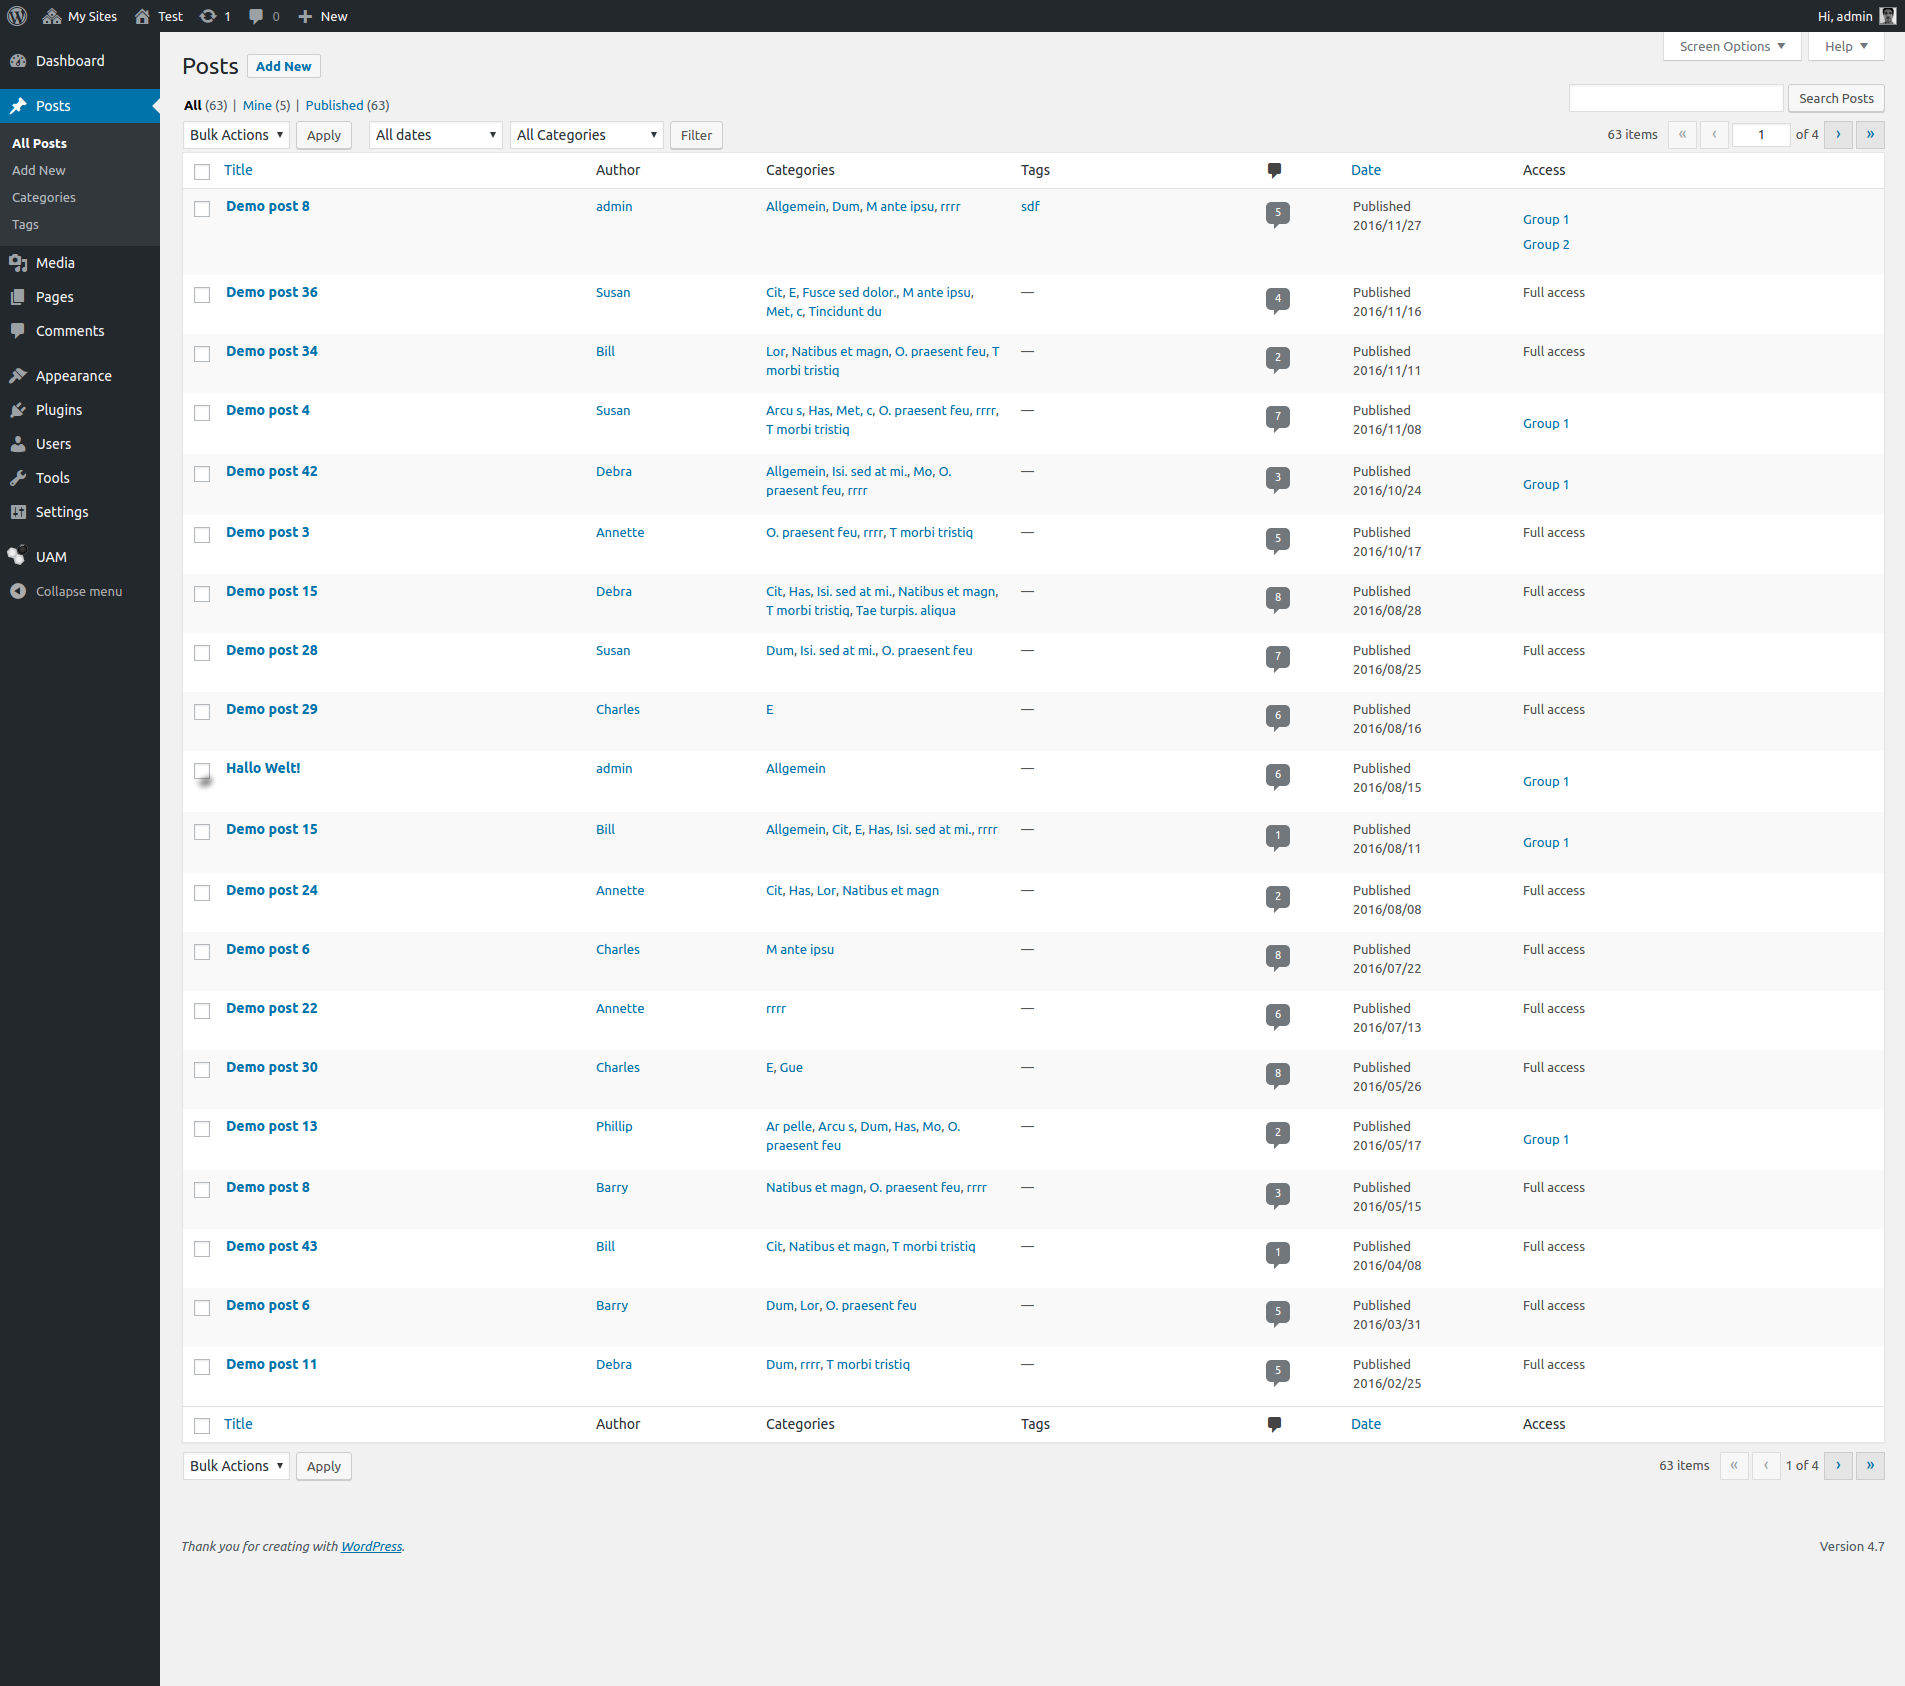Viewport: 1905px width, 1686px height.
Task: Open the top Bulk Actions dropdown
Action: click(x=236, y=135)
